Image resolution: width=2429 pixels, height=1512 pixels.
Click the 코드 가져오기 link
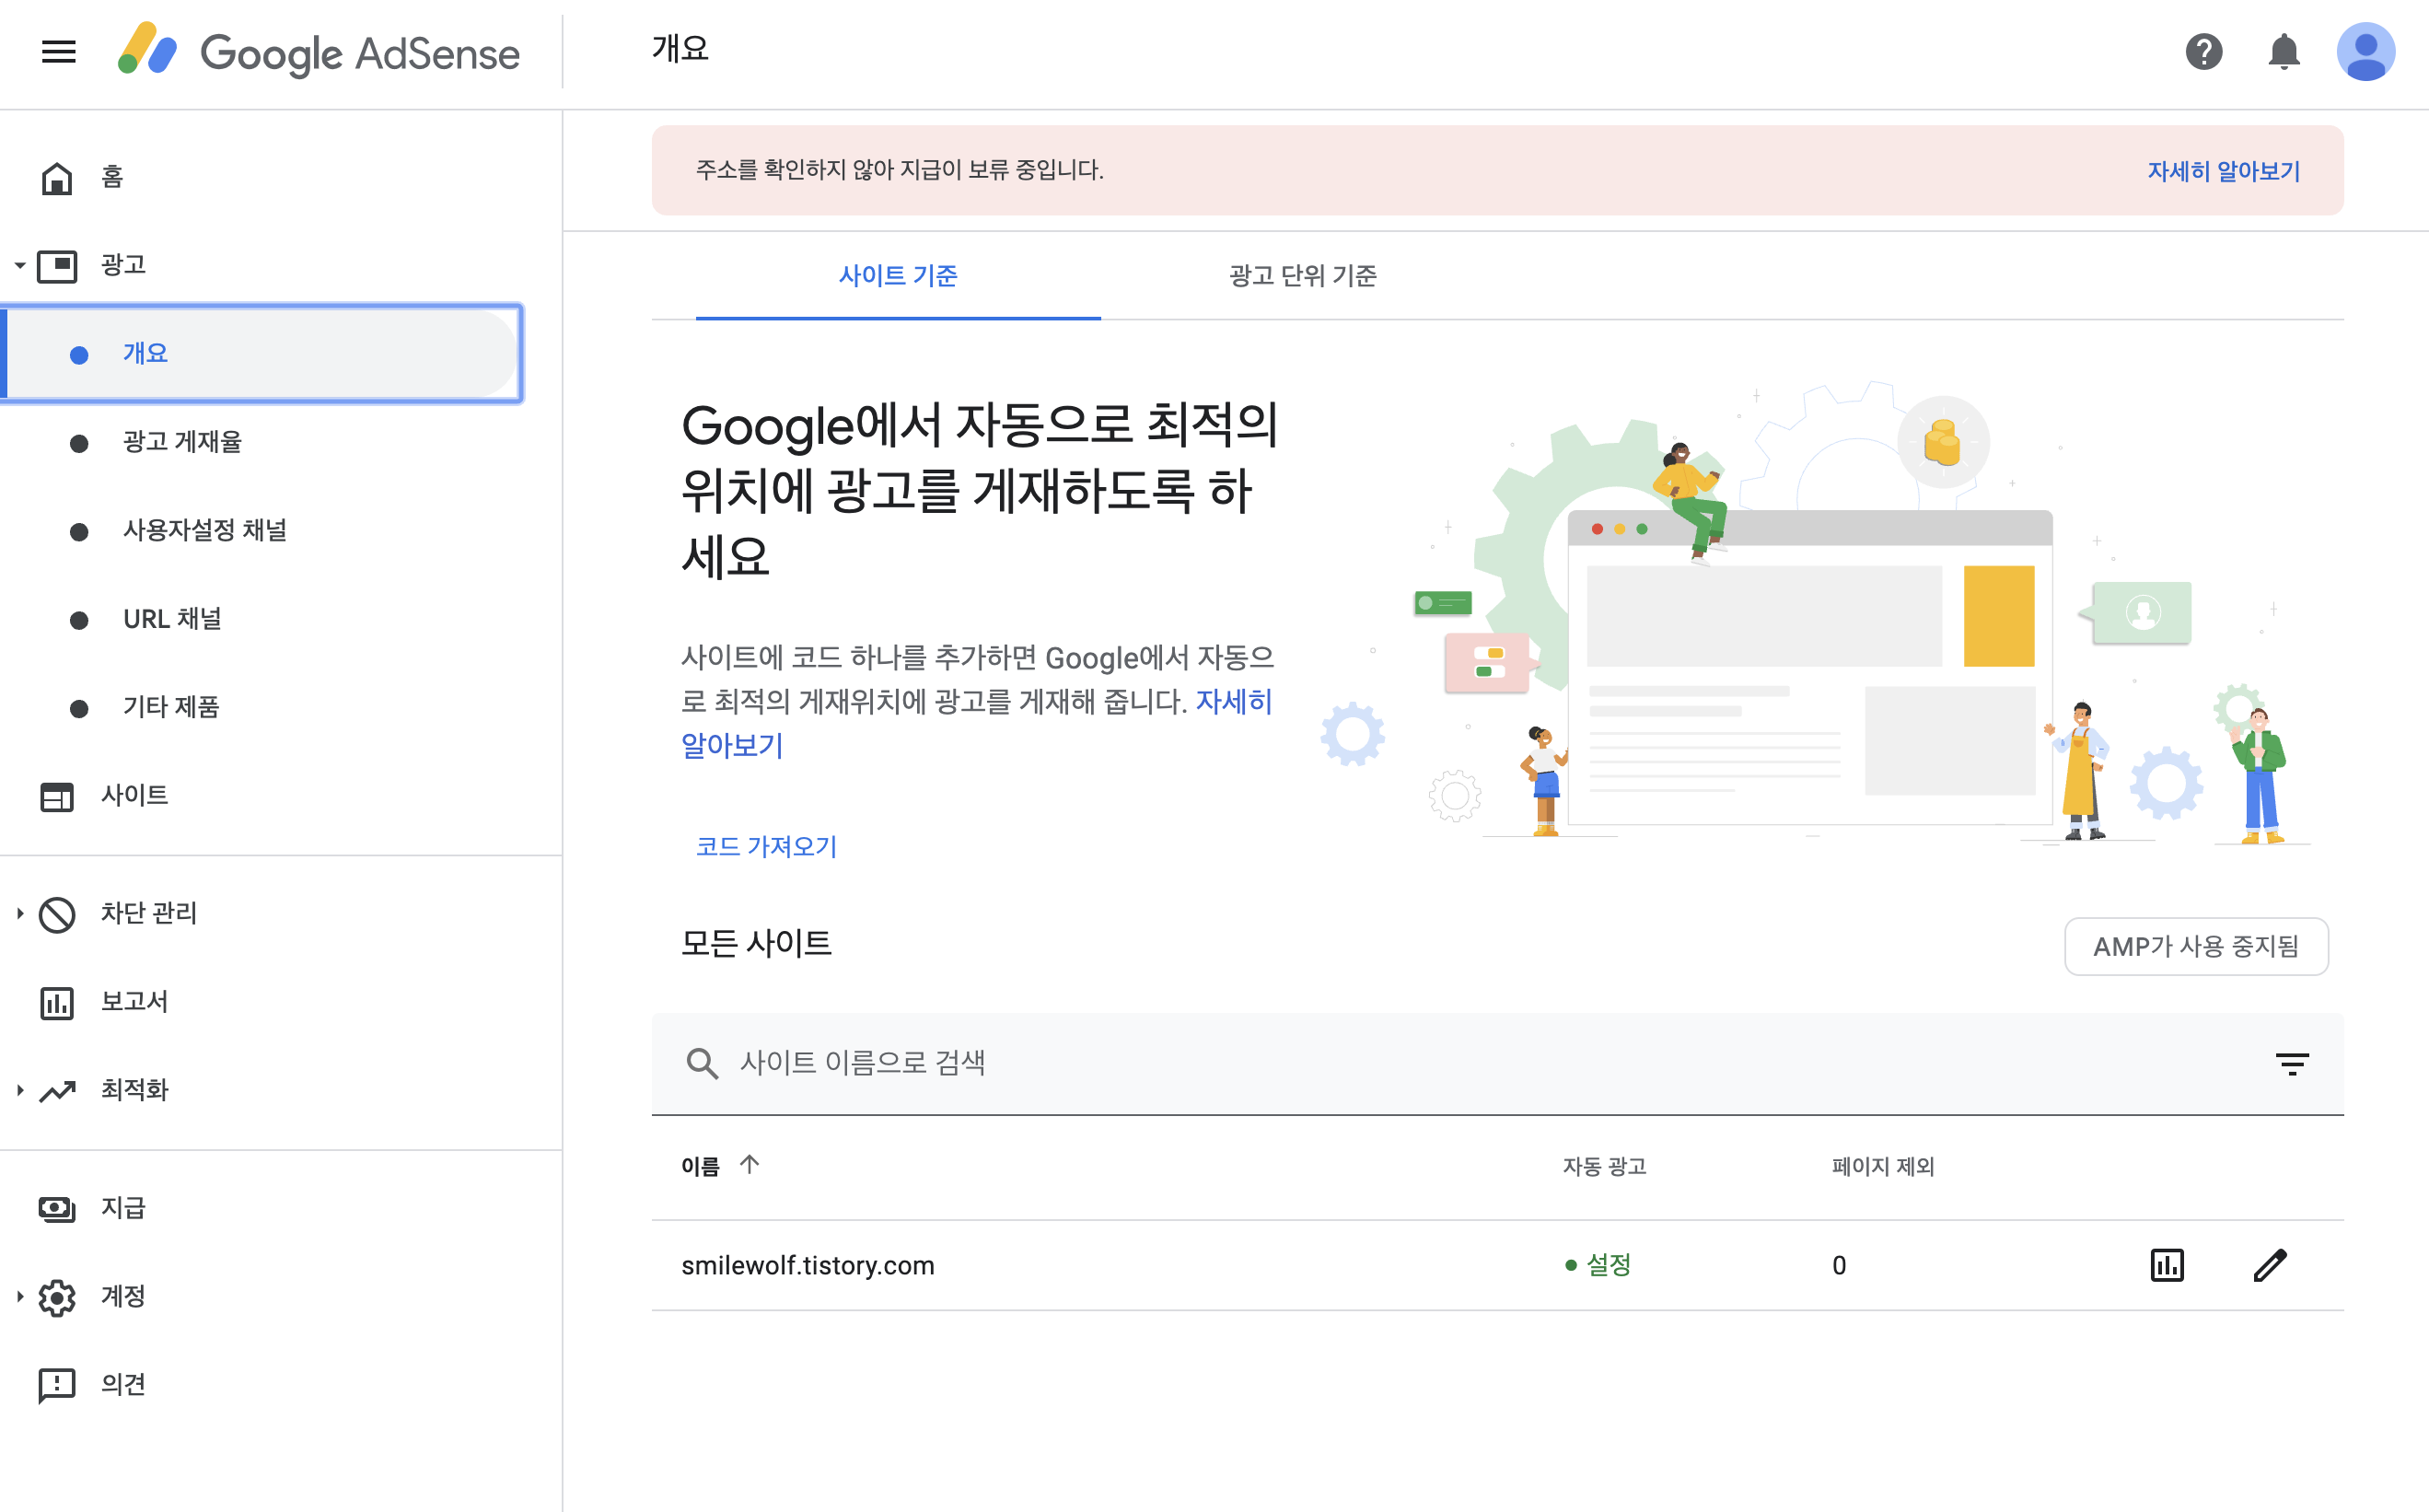(766, 846)
